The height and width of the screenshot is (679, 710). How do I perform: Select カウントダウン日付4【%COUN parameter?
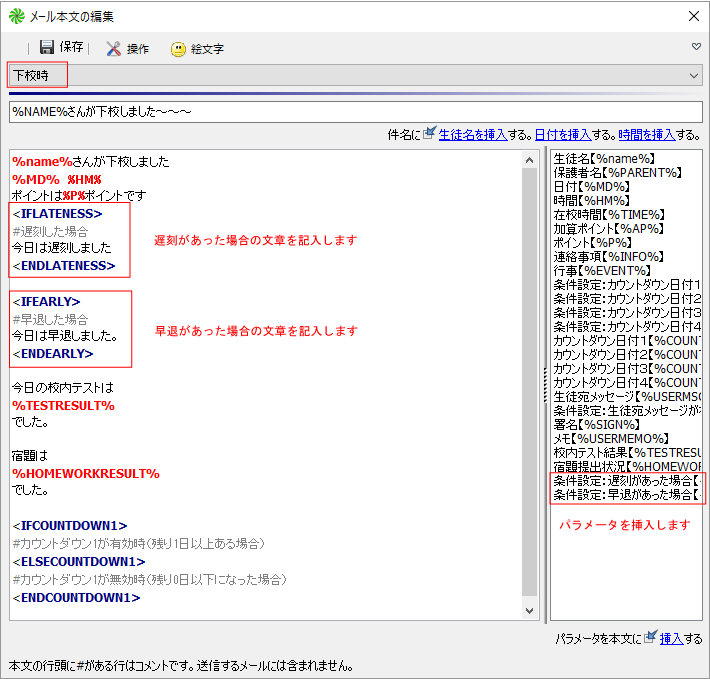click(x=627, y=383)
